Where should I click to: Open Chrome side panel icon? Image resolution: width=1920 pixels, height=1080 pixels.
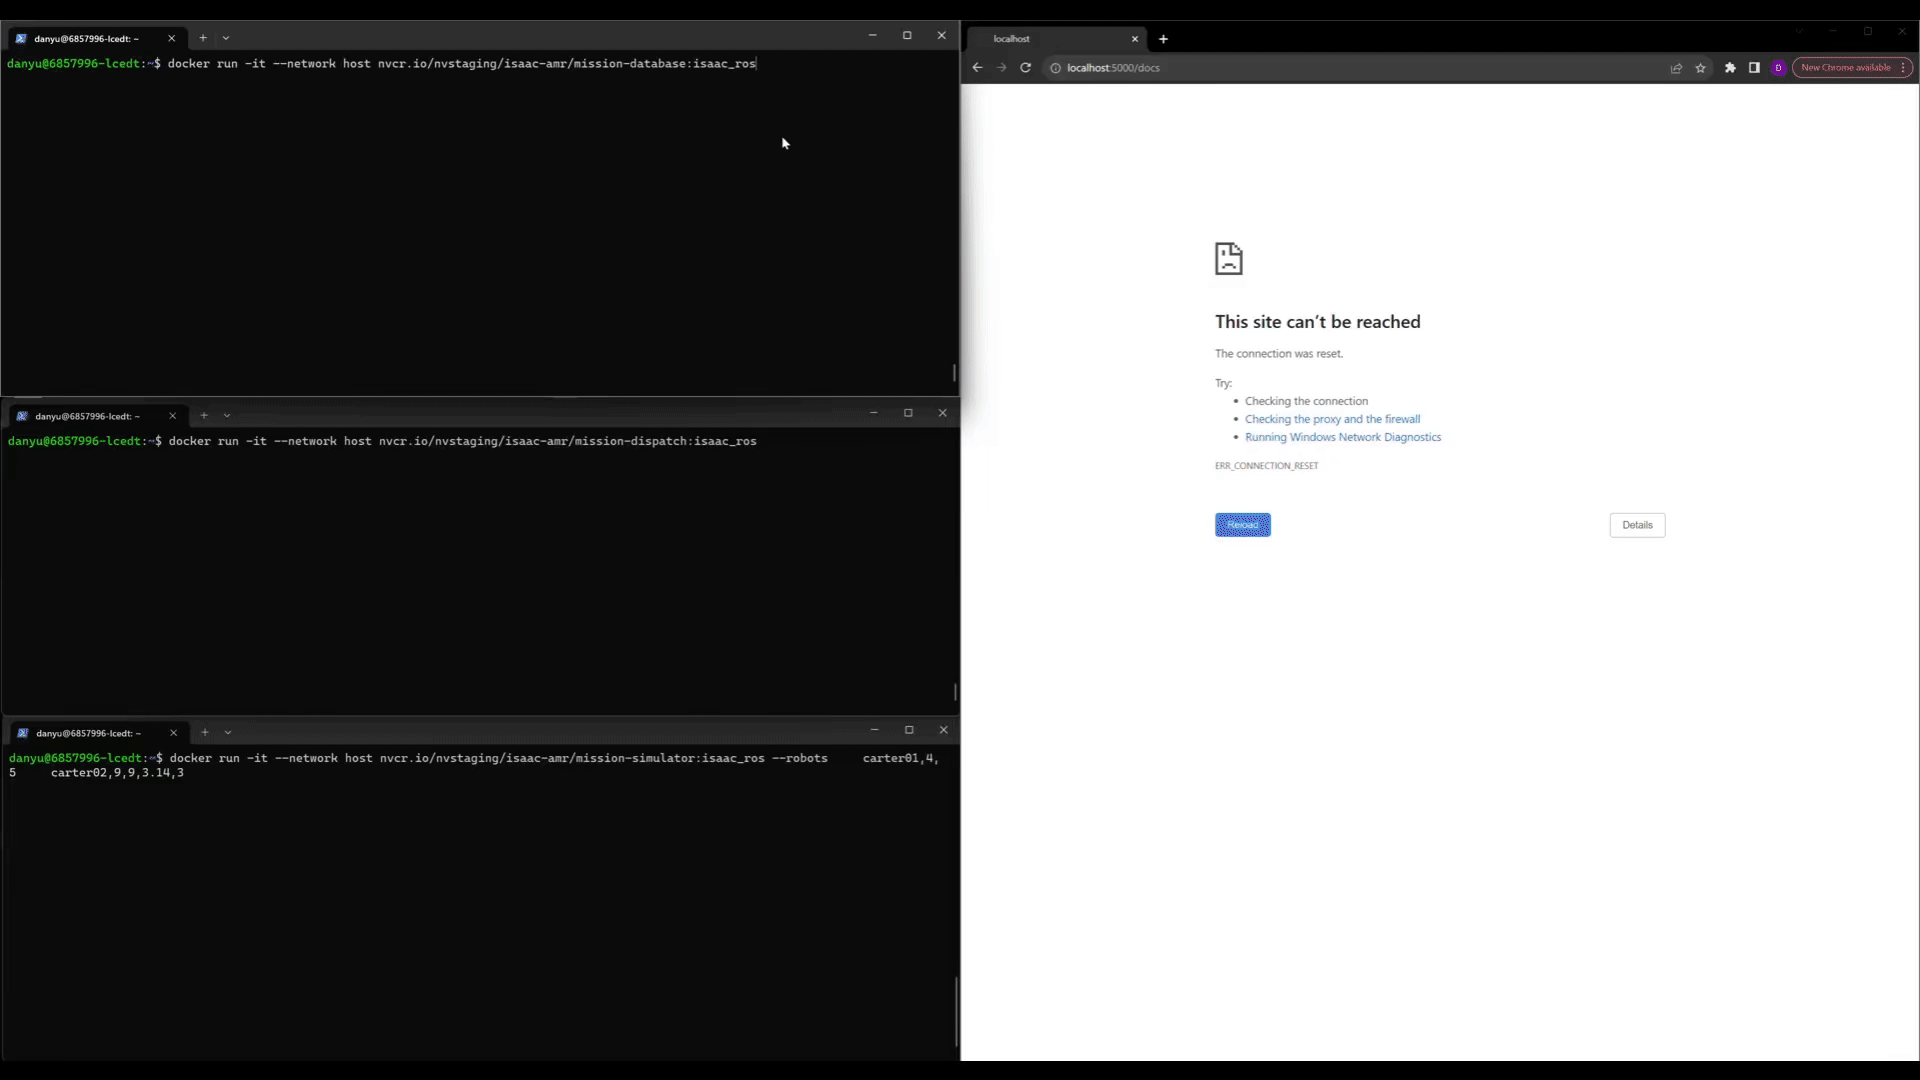pyautogui.click(x=1754, y=68)
